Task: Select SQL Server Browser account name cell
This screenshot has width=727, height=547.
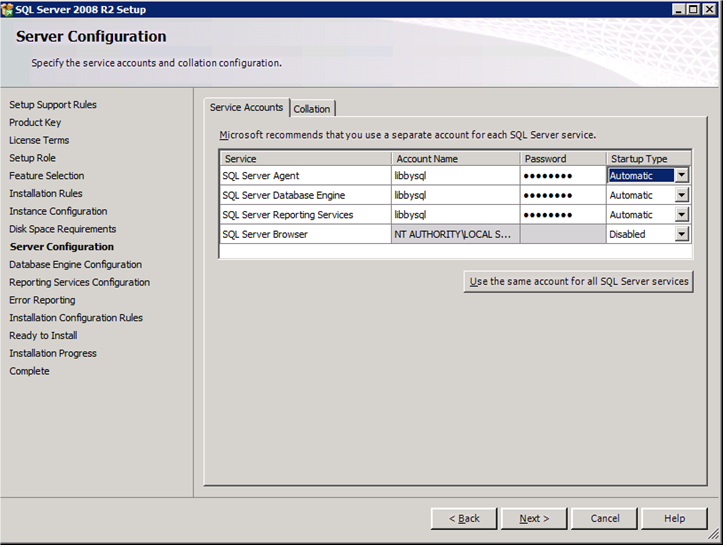Action: 455,234
